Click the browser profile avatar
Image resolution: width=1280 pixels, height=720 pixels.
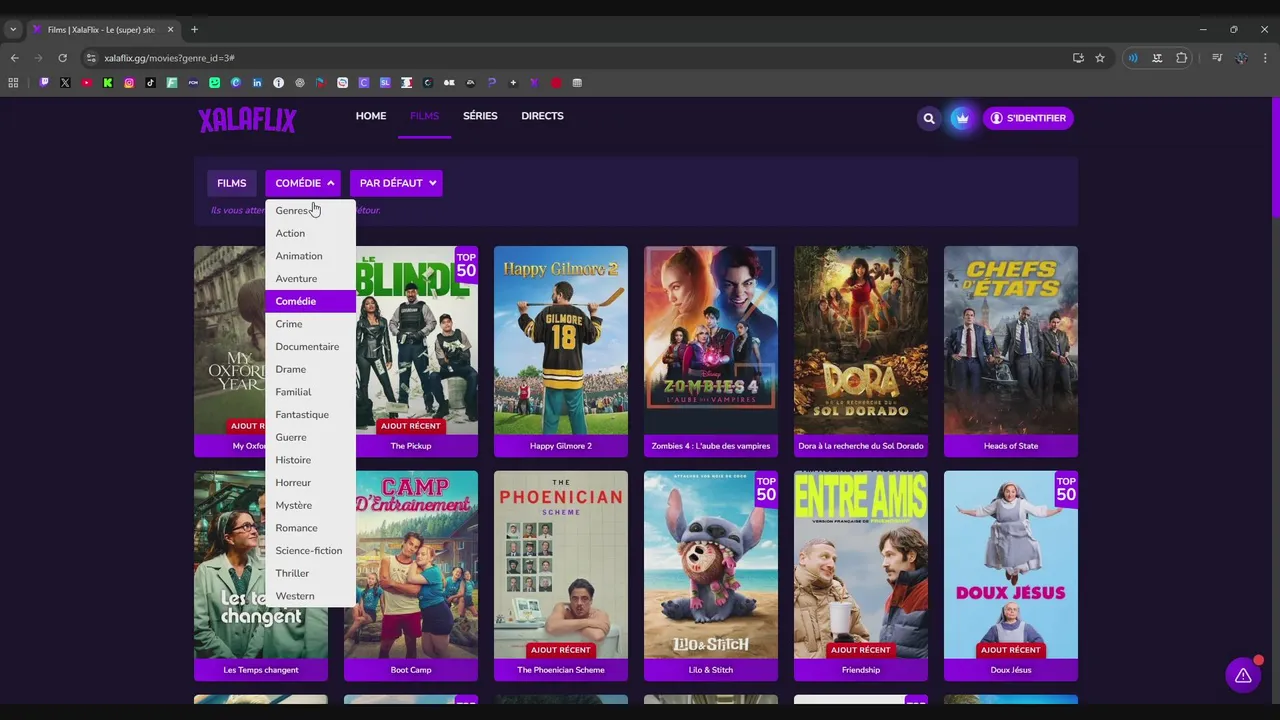tap(1241, 58)
